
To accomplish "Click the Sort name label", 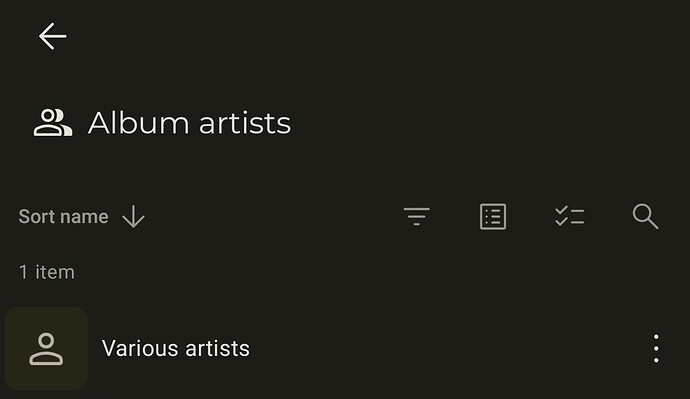I will pyautogui.click(x=63, y=216).
